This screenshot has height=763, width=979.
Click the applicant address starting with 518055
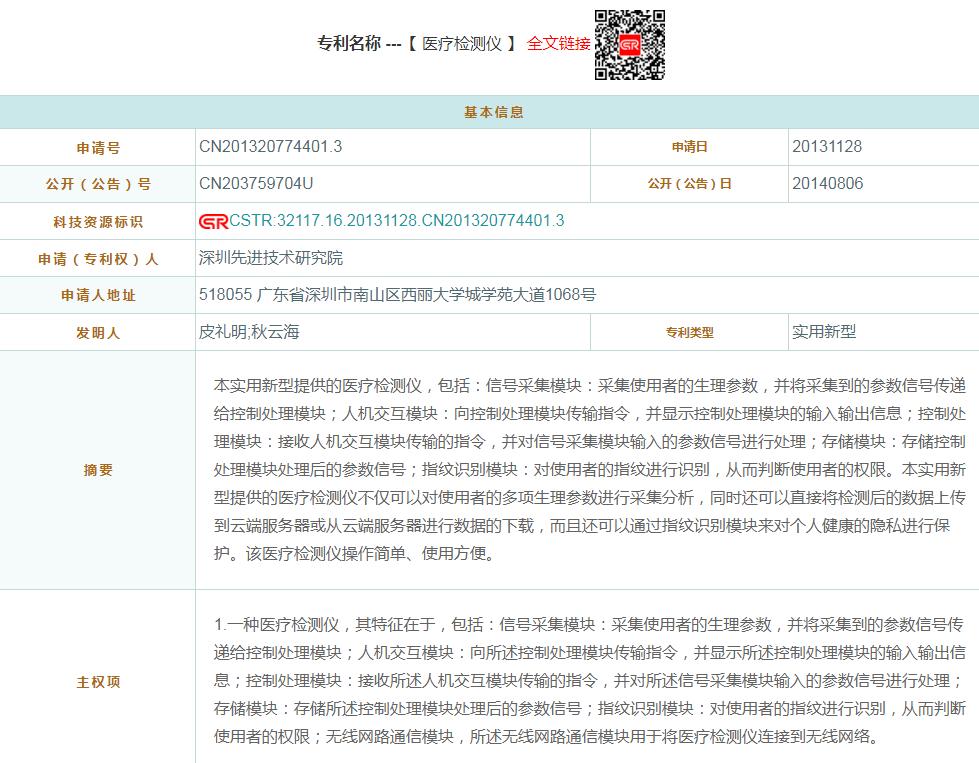pos(398,295)
